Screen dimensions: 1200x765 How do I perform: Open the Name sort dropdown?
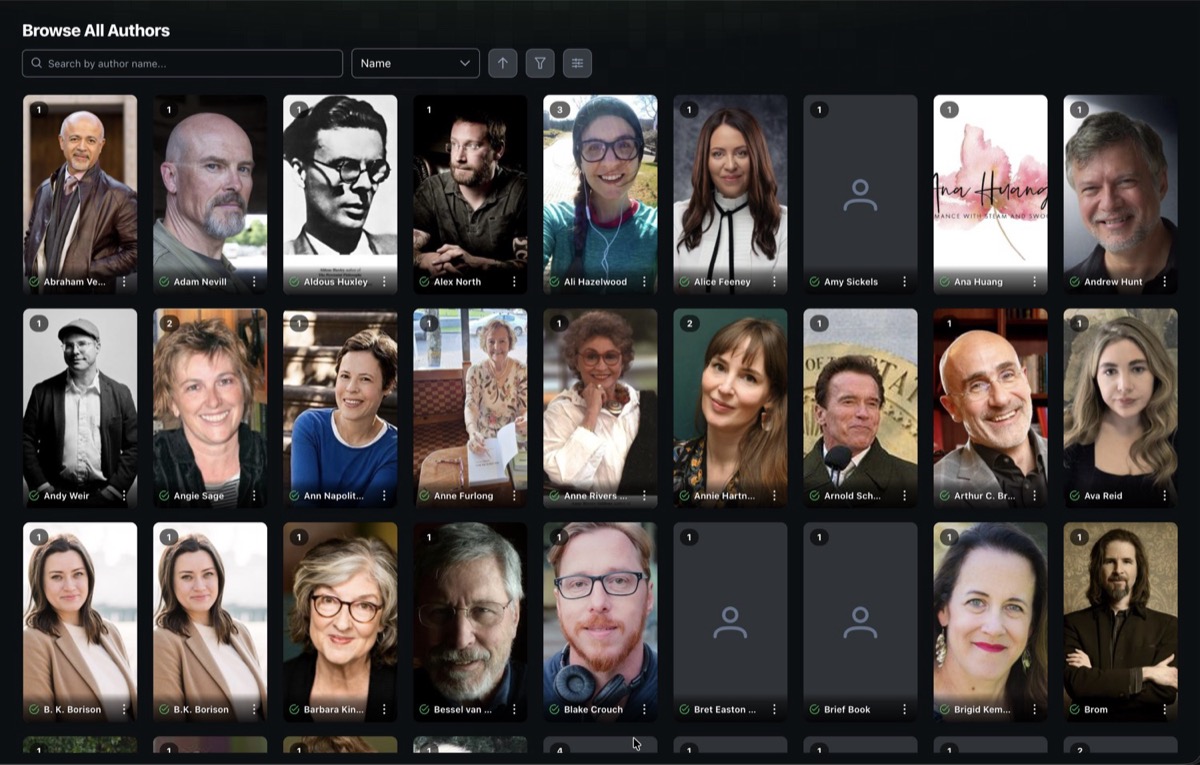coord(415,62)
